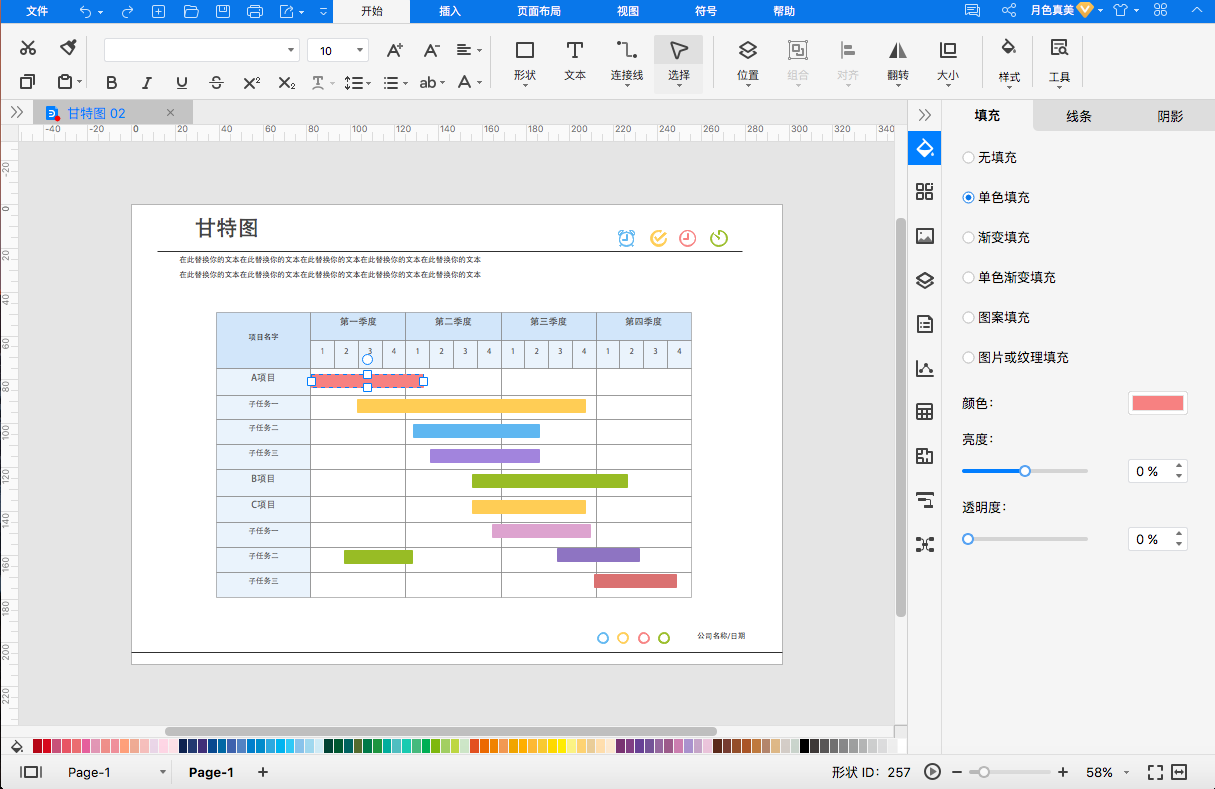1215x789 pixels.
Task: Expand the zoom percentage dropdown
Action: (x=1127, y=773)
